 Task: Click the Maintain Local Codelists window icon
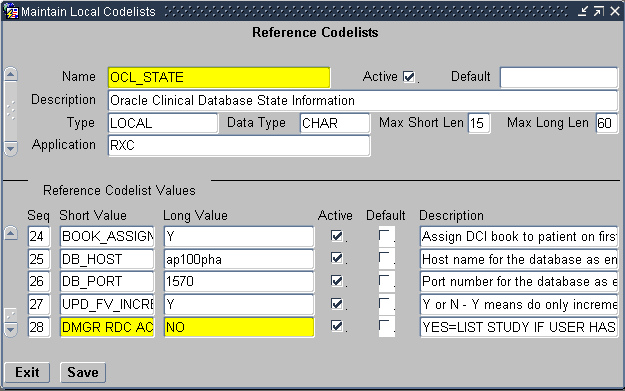[11, 11]
